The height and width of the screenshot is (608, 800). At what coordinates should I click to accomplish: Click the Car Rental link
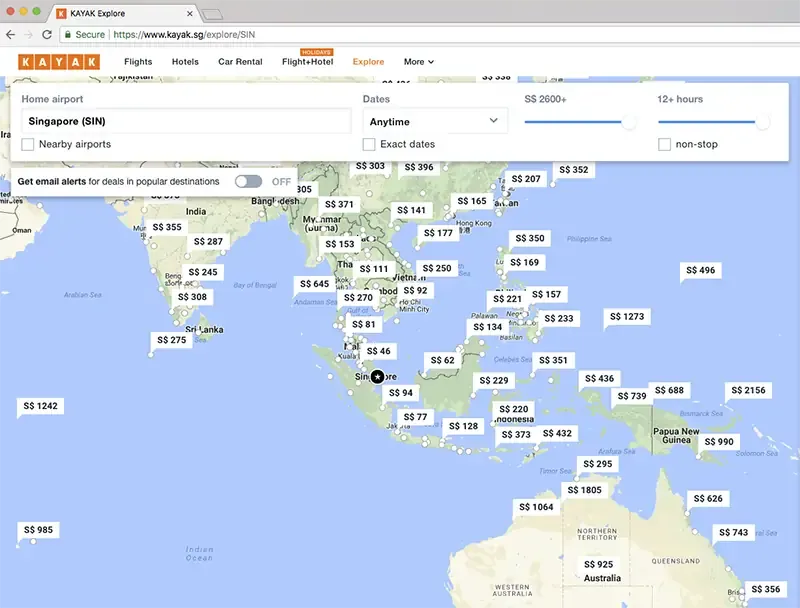pyautogui.click(x=240, y=62)
